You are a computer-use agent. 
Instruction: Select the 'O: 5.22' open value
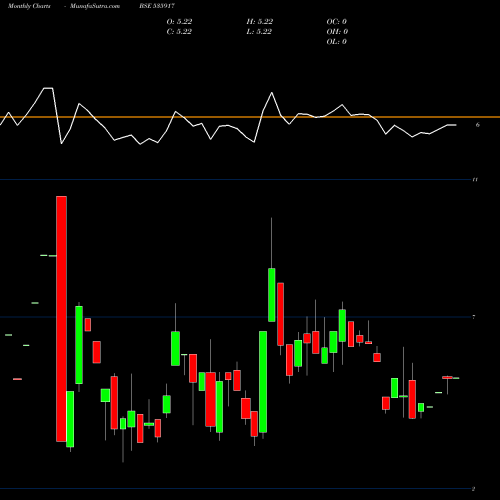[x=179, y=21]
